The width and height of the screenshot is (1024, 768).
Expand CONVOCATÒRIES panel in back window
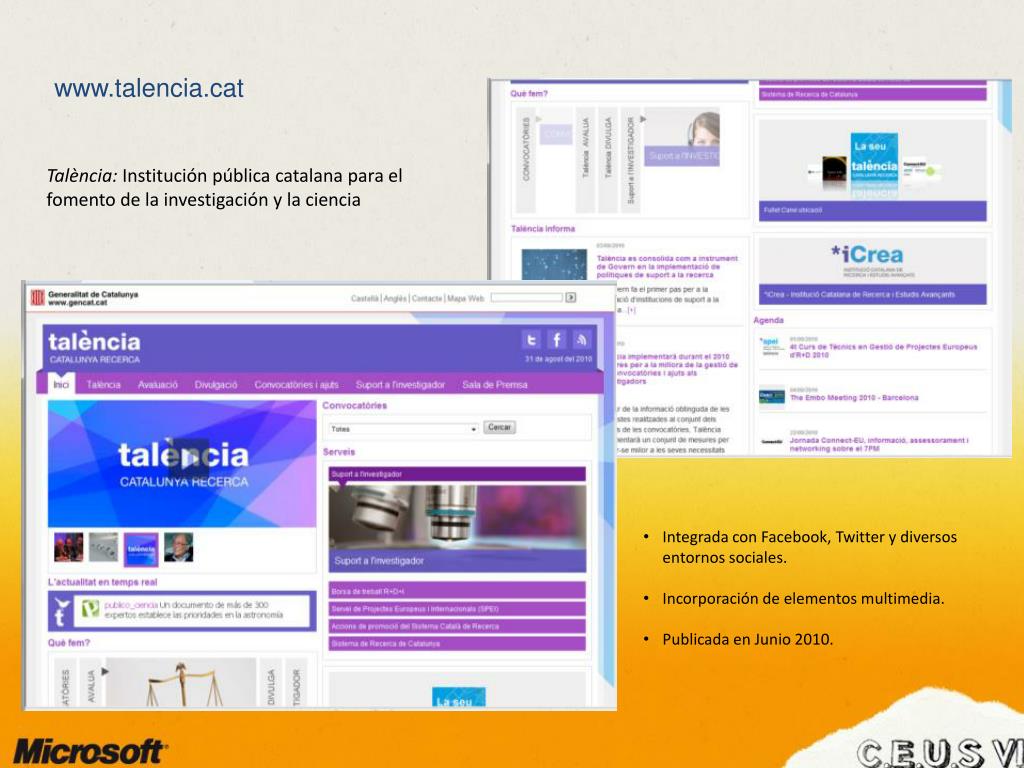(526, 160)
